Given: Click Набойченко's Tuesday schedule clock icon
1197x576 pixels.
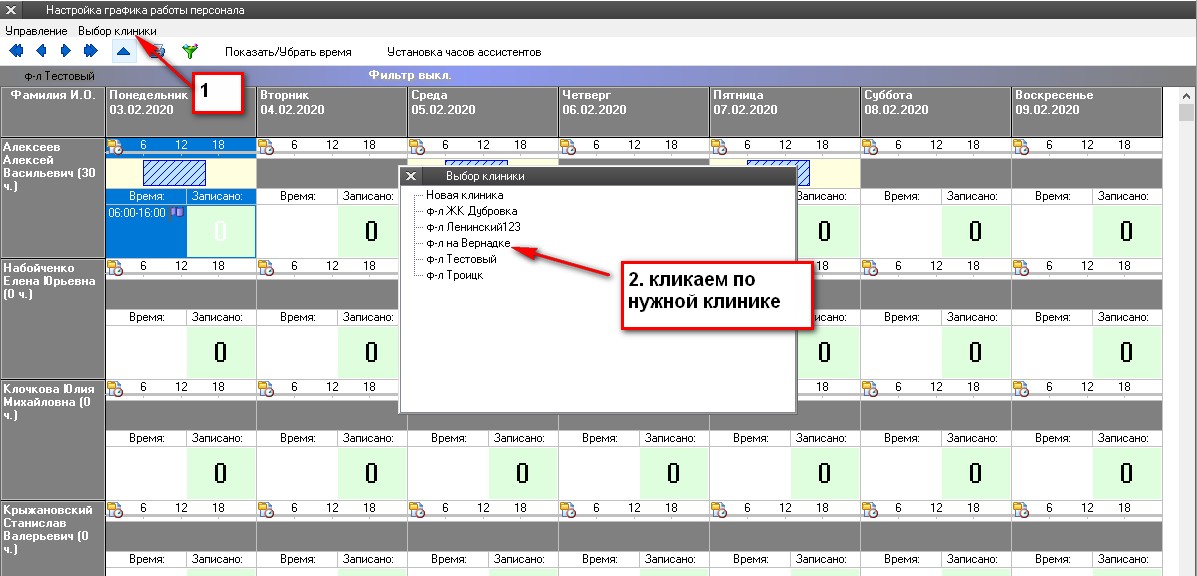Looking at the screenshot, I should coord(265,267).
